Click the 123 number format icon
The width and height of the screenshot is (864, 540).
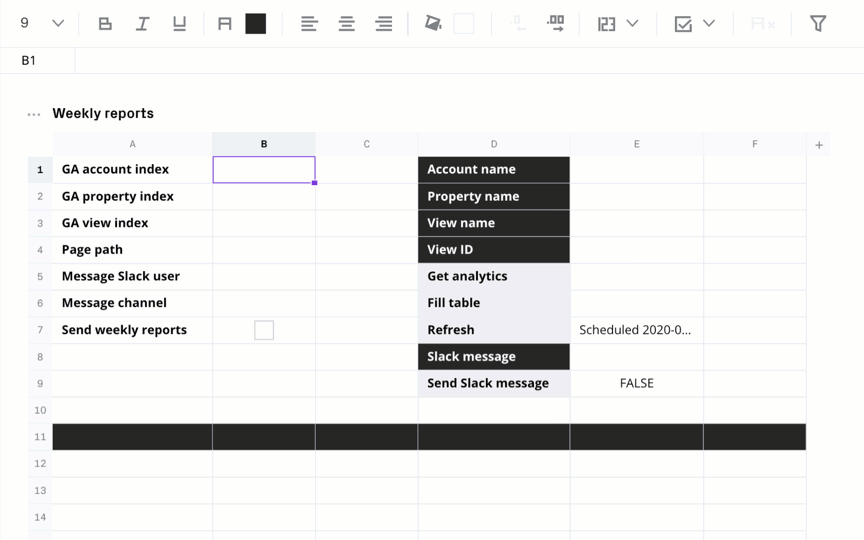click(x=606, y=24)
